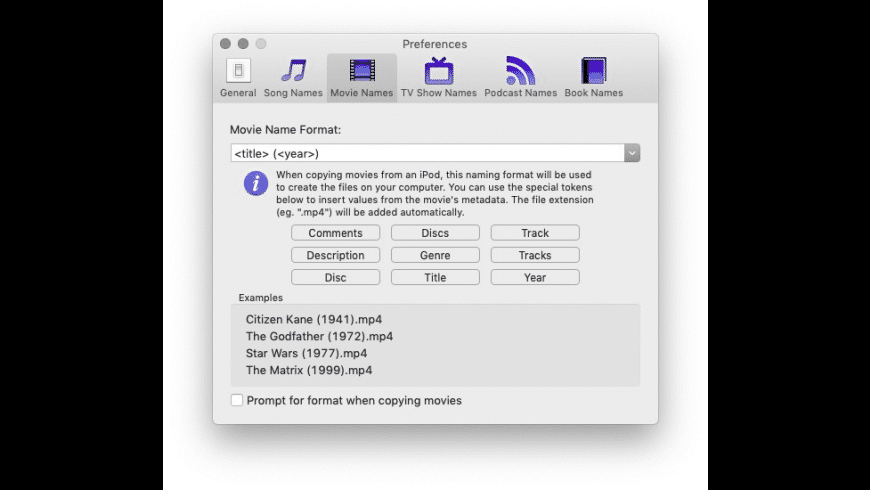Click the Movie Name Format label
870x490 pixels.
285,130
